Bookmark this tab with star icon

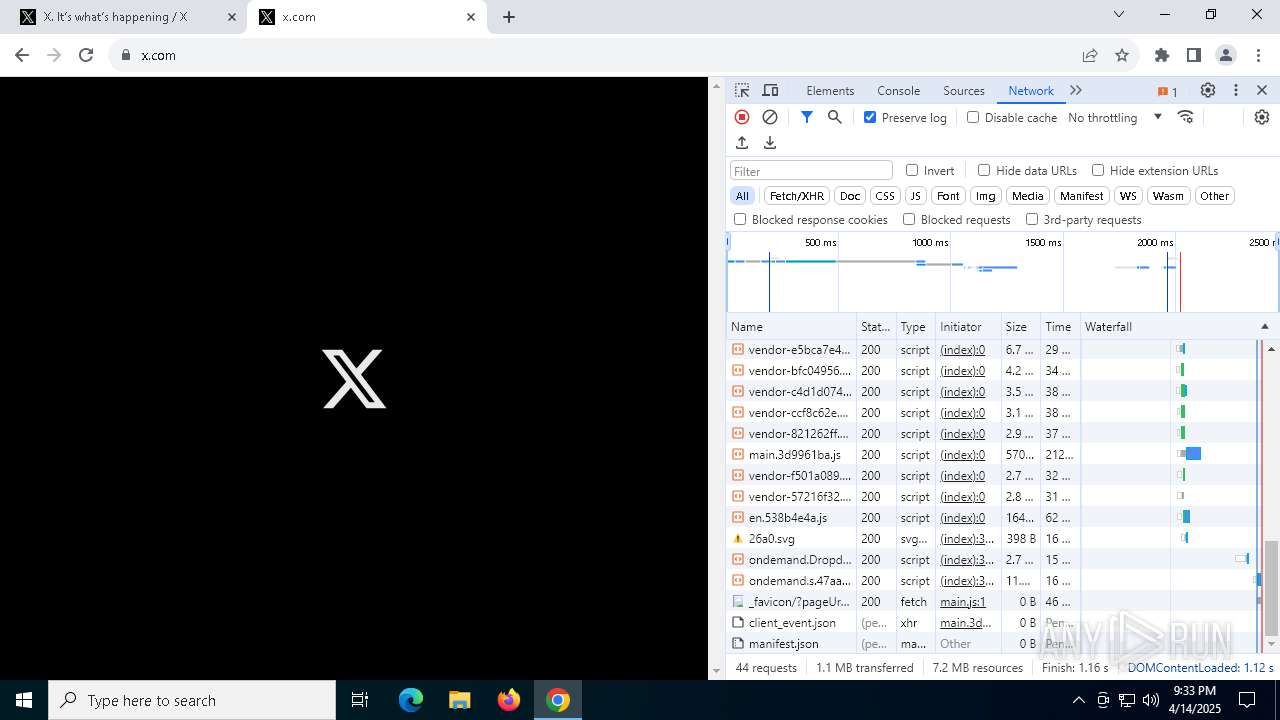(x=1122, y=55)
